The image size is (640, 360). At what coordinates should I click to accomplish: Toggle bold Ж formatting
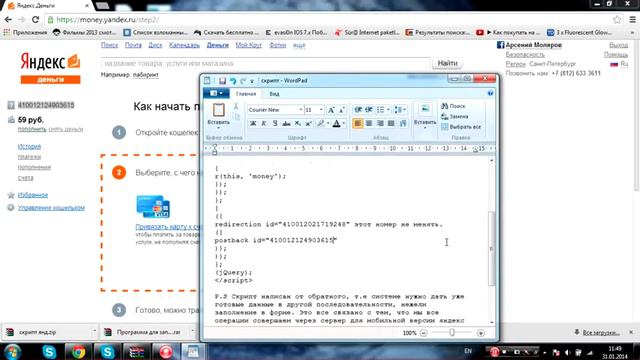253,123
